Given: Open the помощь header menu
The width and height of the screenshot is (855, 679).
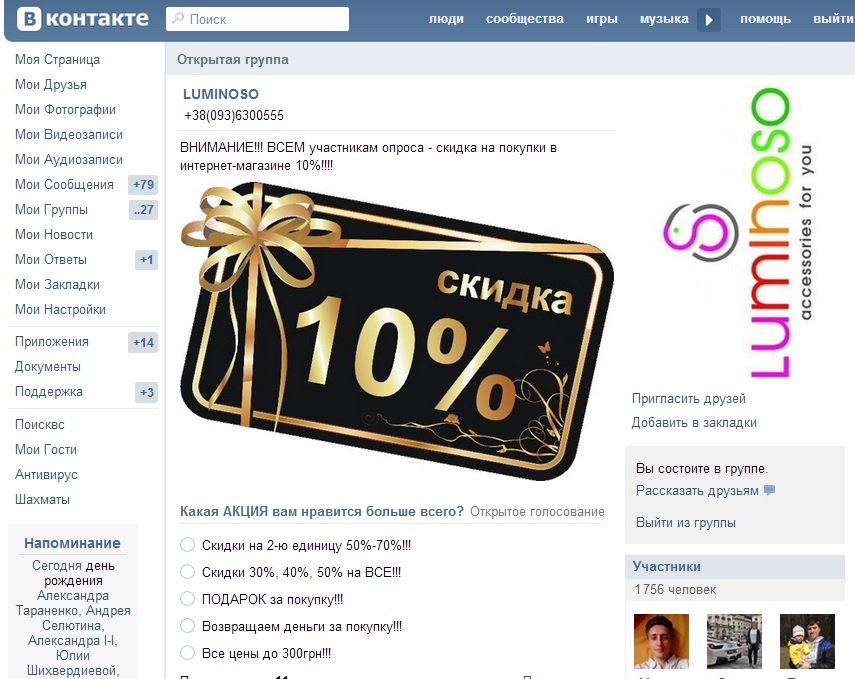Looking at the screenshot, I should (x=765, y=19).
